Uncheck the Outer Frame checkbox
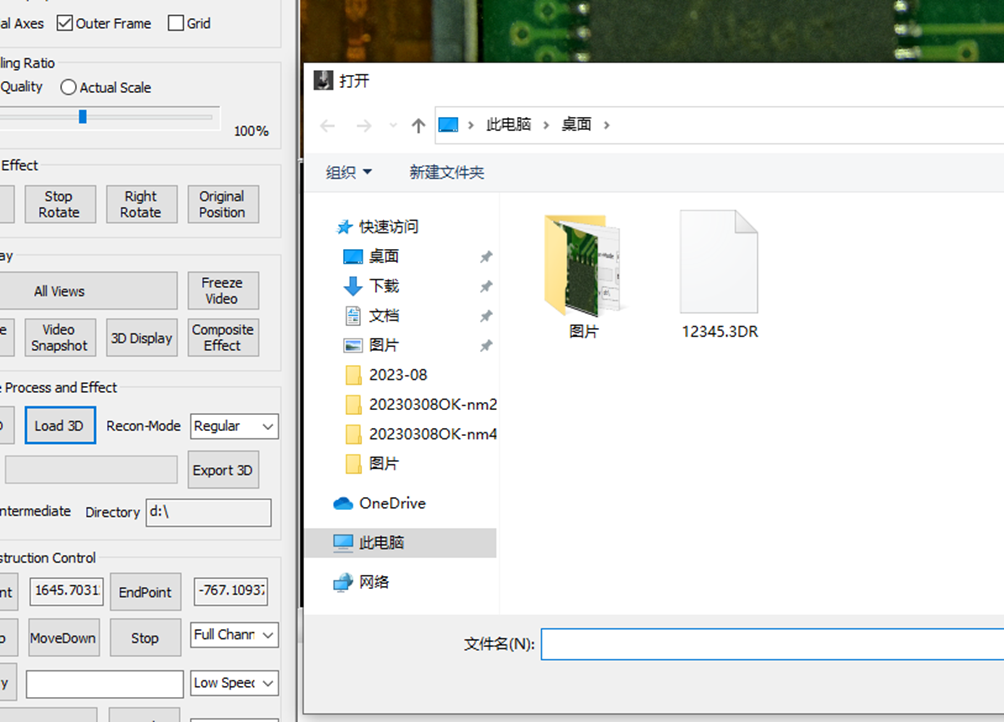Image resolution: width=1004 pixels, height=722 pixels. [65, 23]
